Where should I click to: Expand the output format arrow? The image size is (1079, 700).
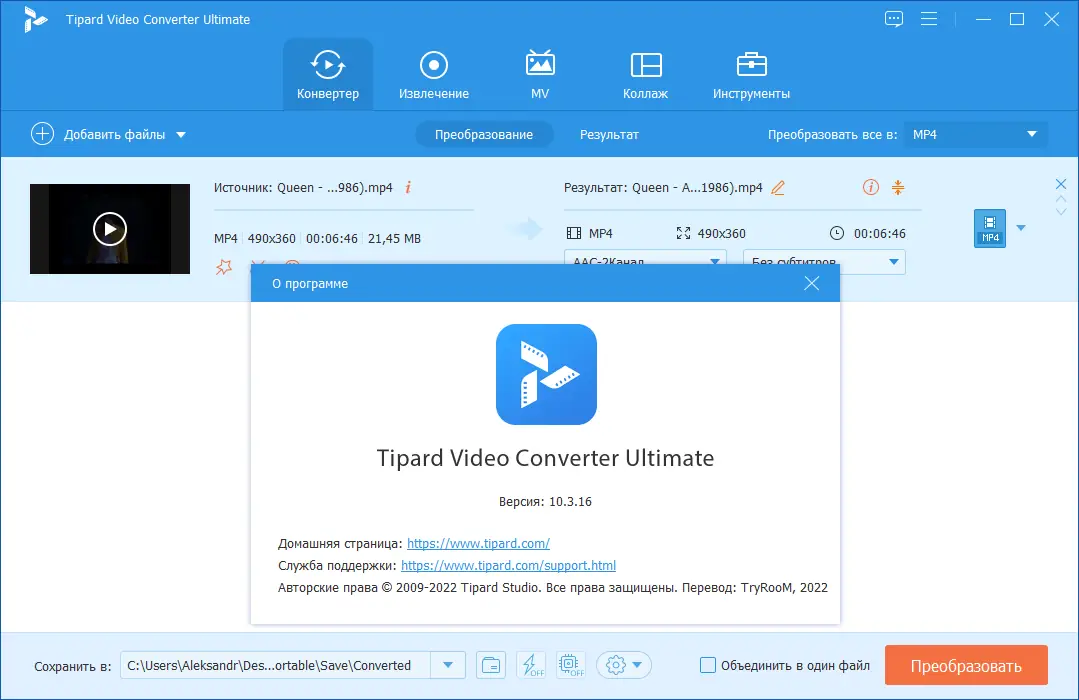pyautogui.click(x=1021, y=228)
